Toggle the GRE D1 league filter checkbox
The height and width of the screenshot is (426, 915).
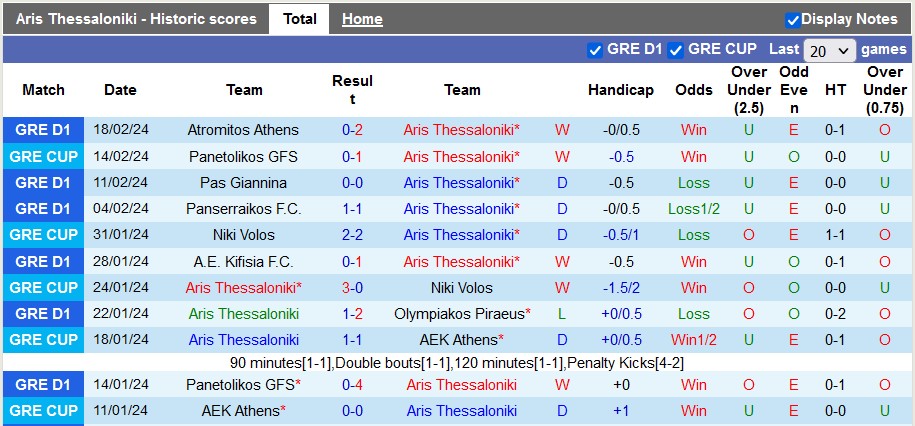(595, 50)
